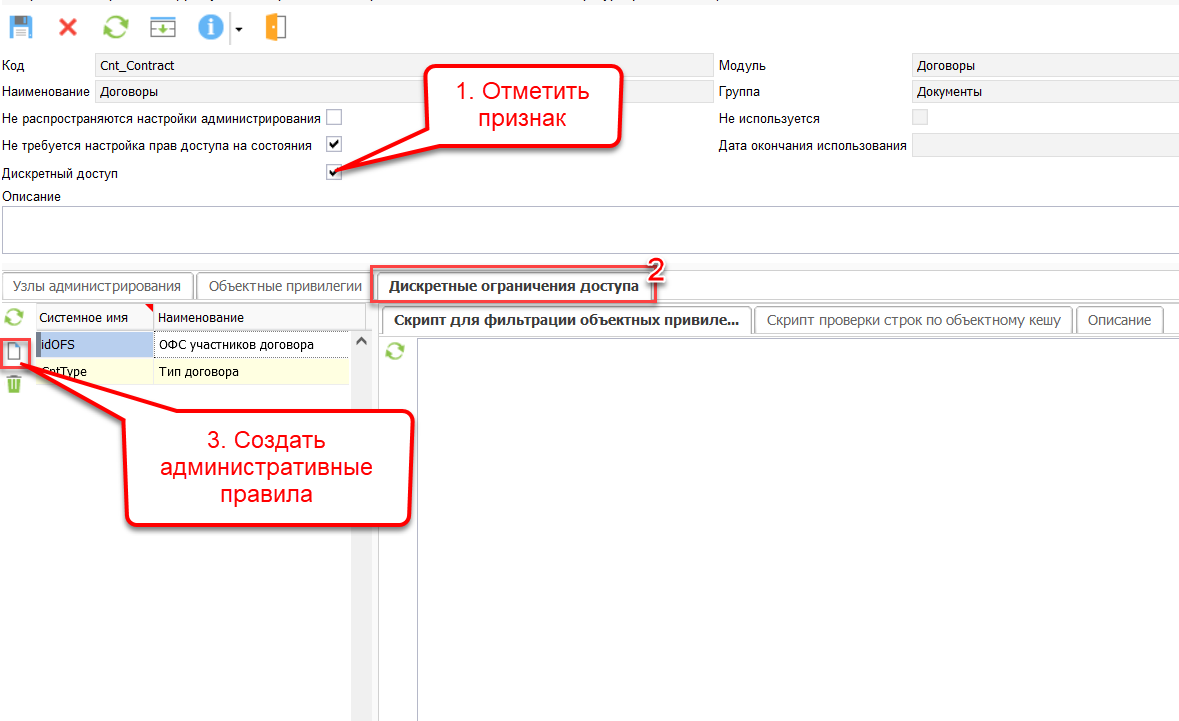This screenshot has width=1179, height=721.
Task: Open 'Скрипт проверки строк по объектному кешу' tab
Action: point(912,320)
